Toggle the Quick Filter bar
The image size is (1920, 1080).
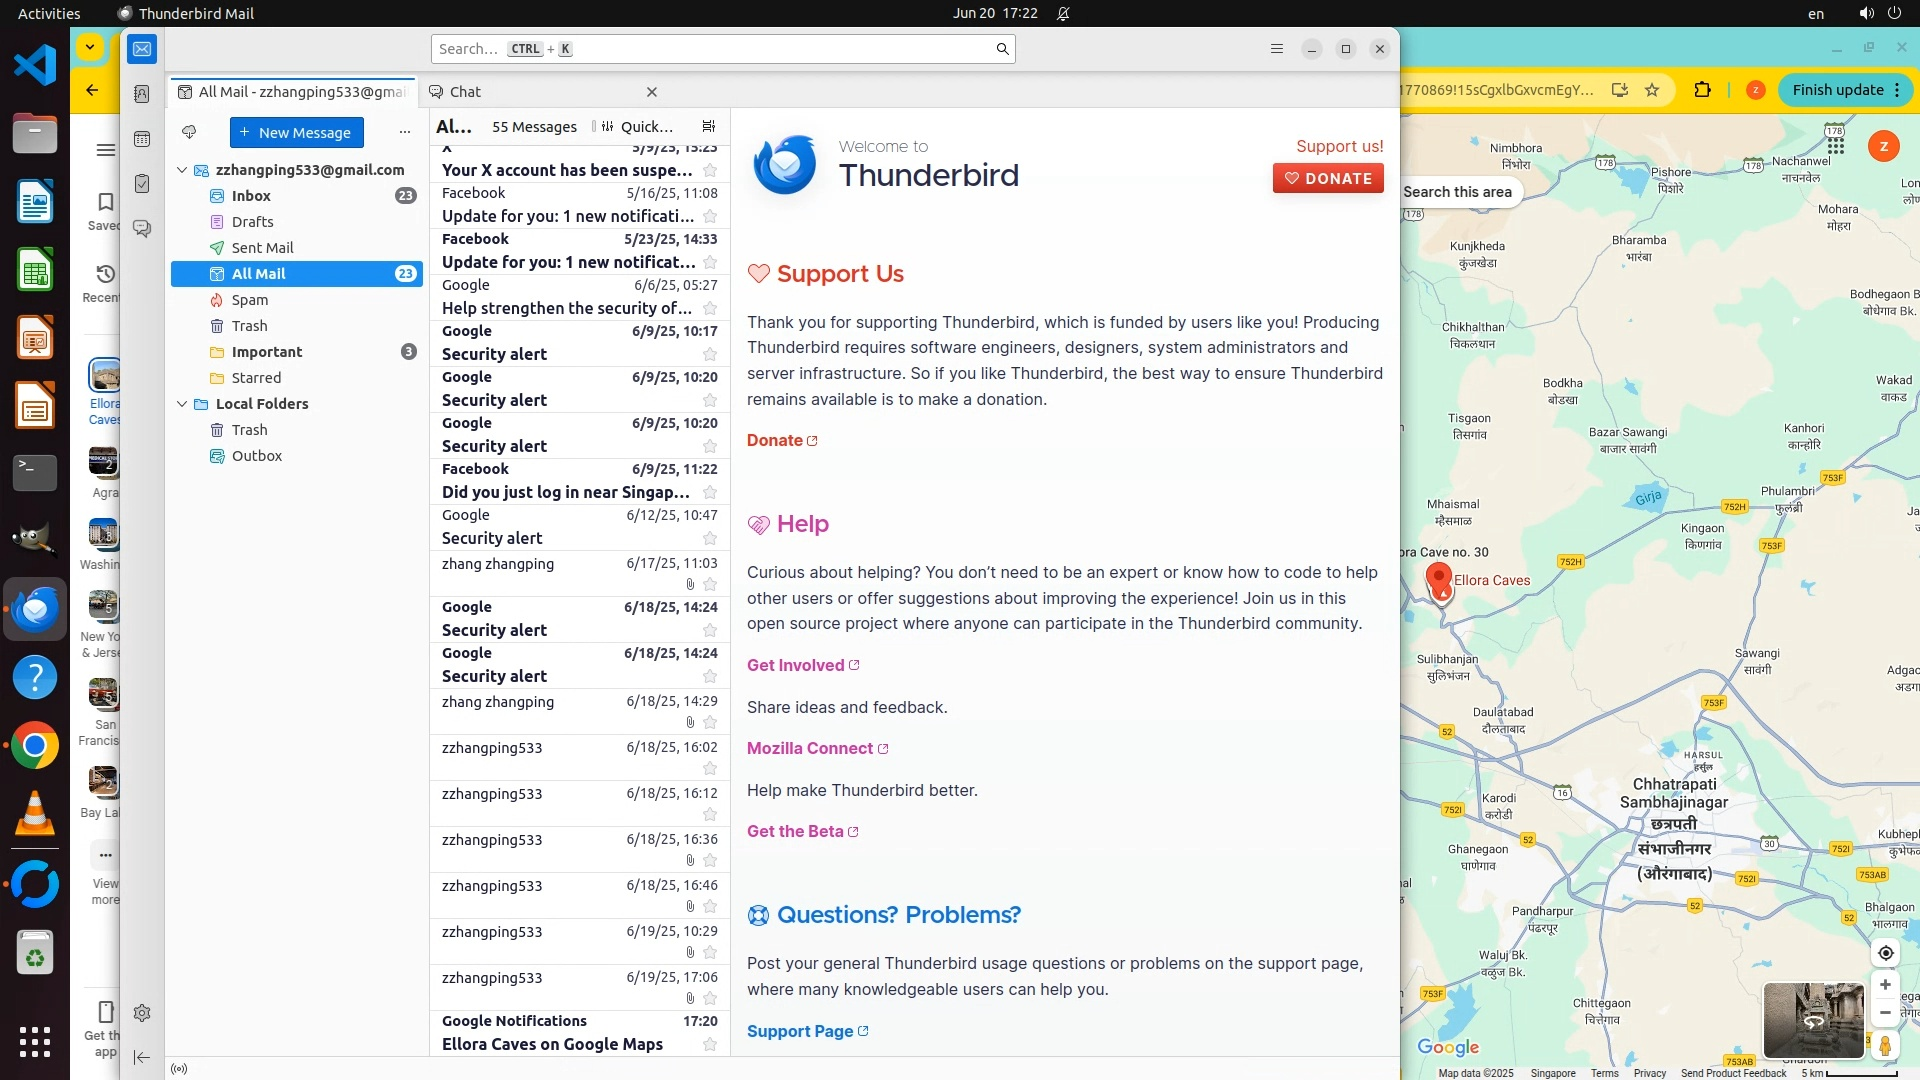[636, 127]
